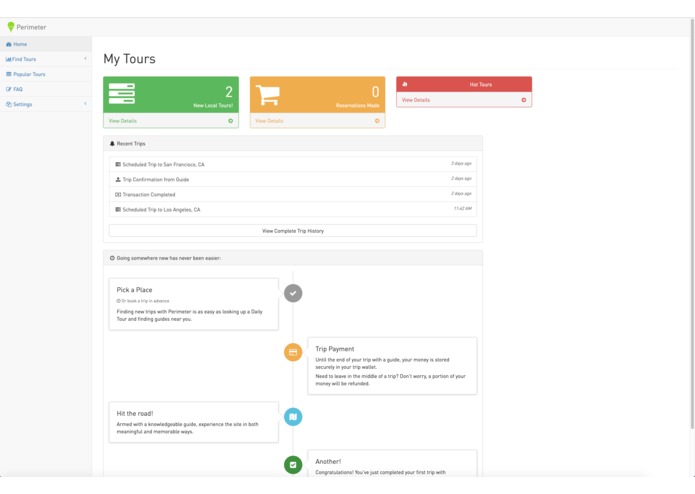The width and height of the screenshot is (695, 494).
Task: Click the server stack icon on green card
Action: [122, 93]
